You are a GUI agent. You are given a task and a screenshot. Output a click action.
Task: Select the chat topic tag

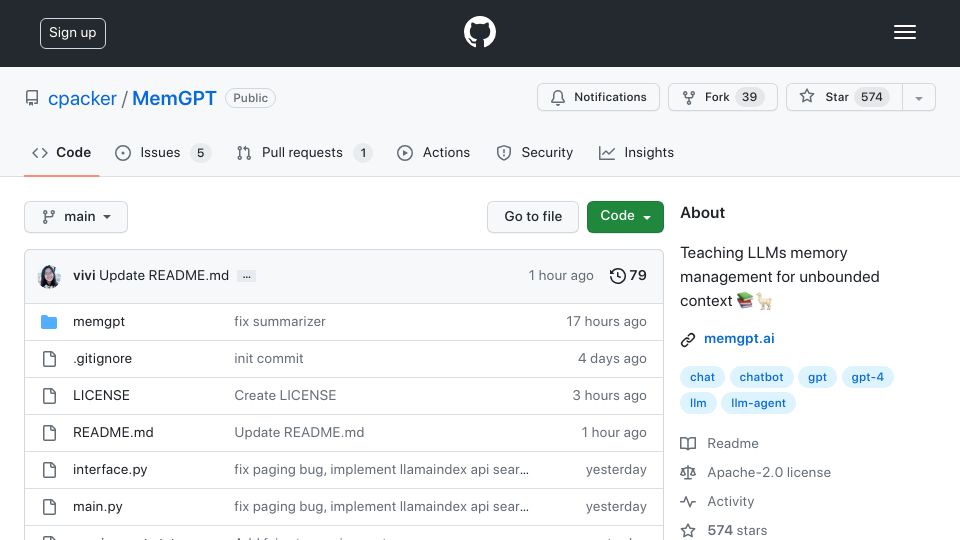click(x=702, y=377)
